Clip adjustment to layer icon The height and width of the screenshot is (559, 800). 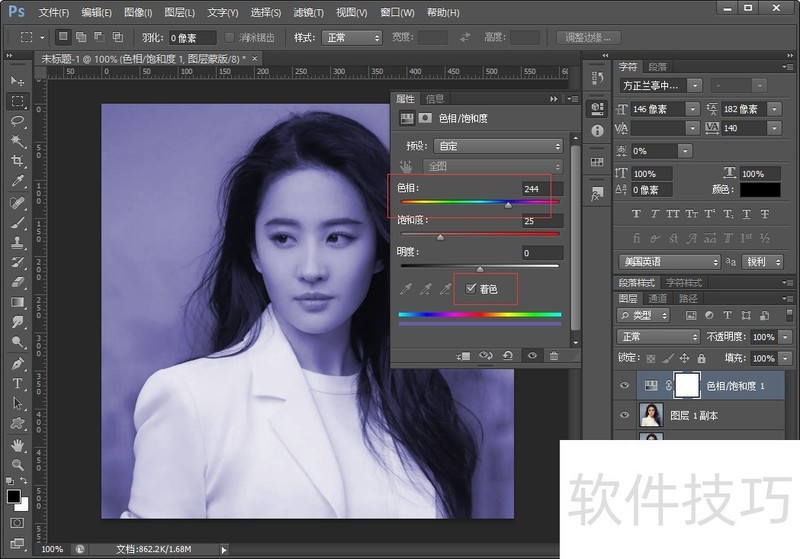pos(463,355)
